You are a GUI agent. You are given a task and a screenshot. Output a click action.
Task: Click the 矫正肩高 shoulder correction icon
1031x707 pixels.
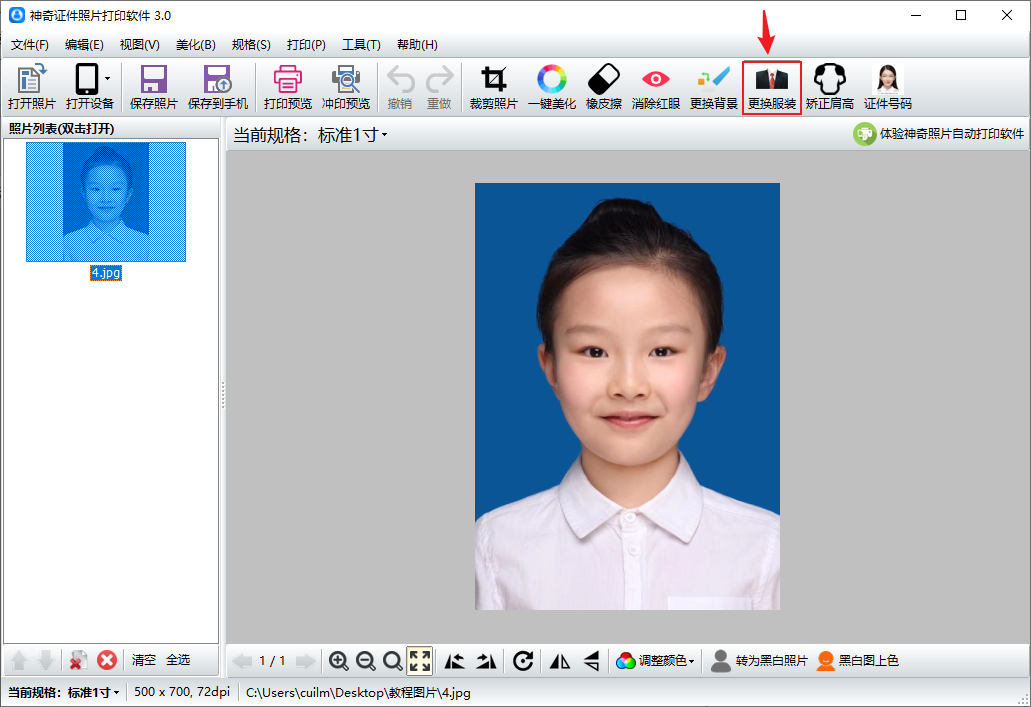pyautogui.click(x=829, y=88)
